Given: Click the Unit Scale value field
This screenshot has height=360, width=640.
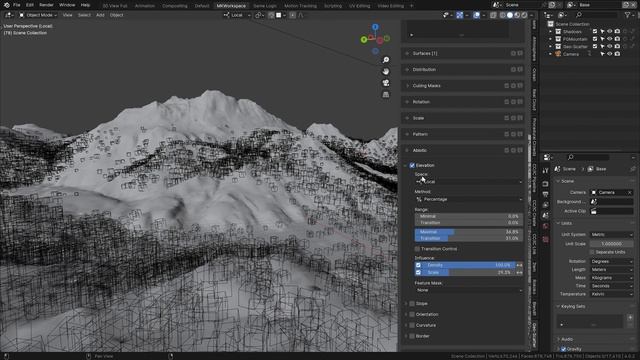Looking at the screenshot, I should point(612,244).
